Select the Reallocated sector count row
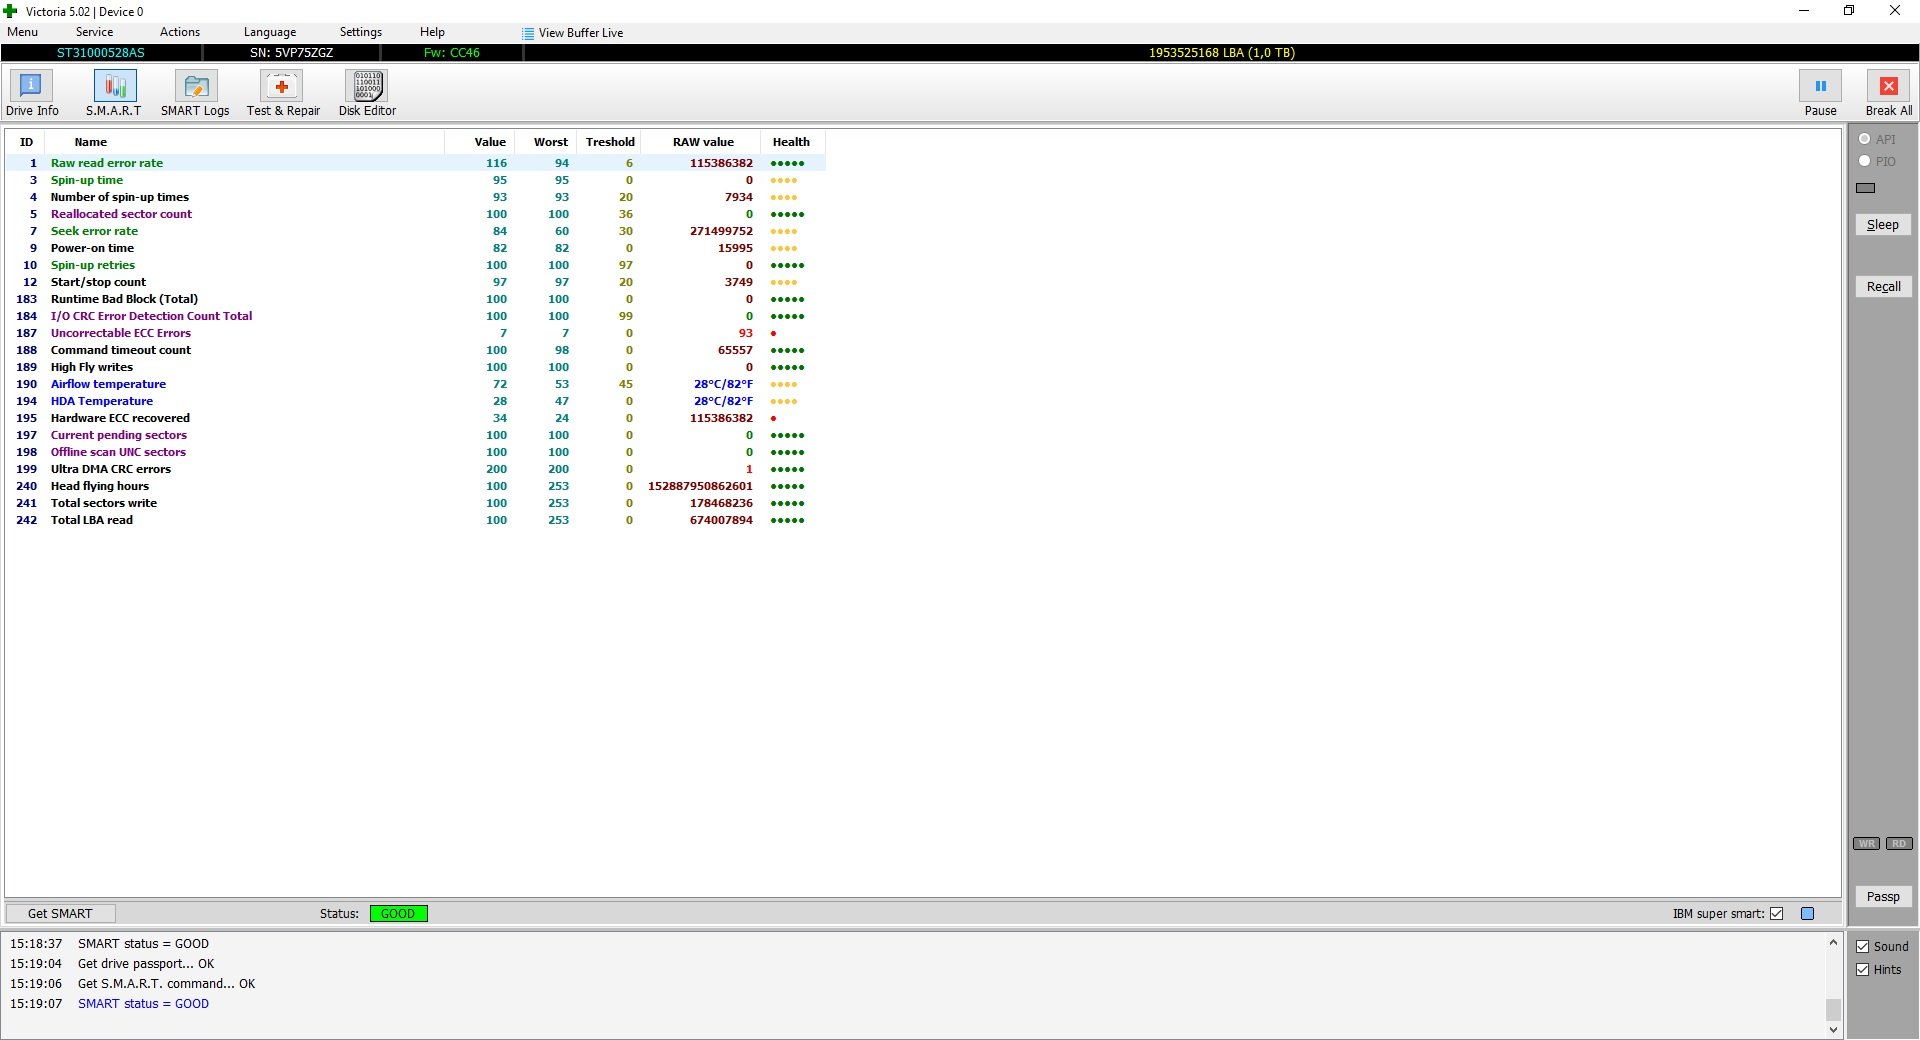Screen dimensions: 1920x1040 tap(416, 214)
